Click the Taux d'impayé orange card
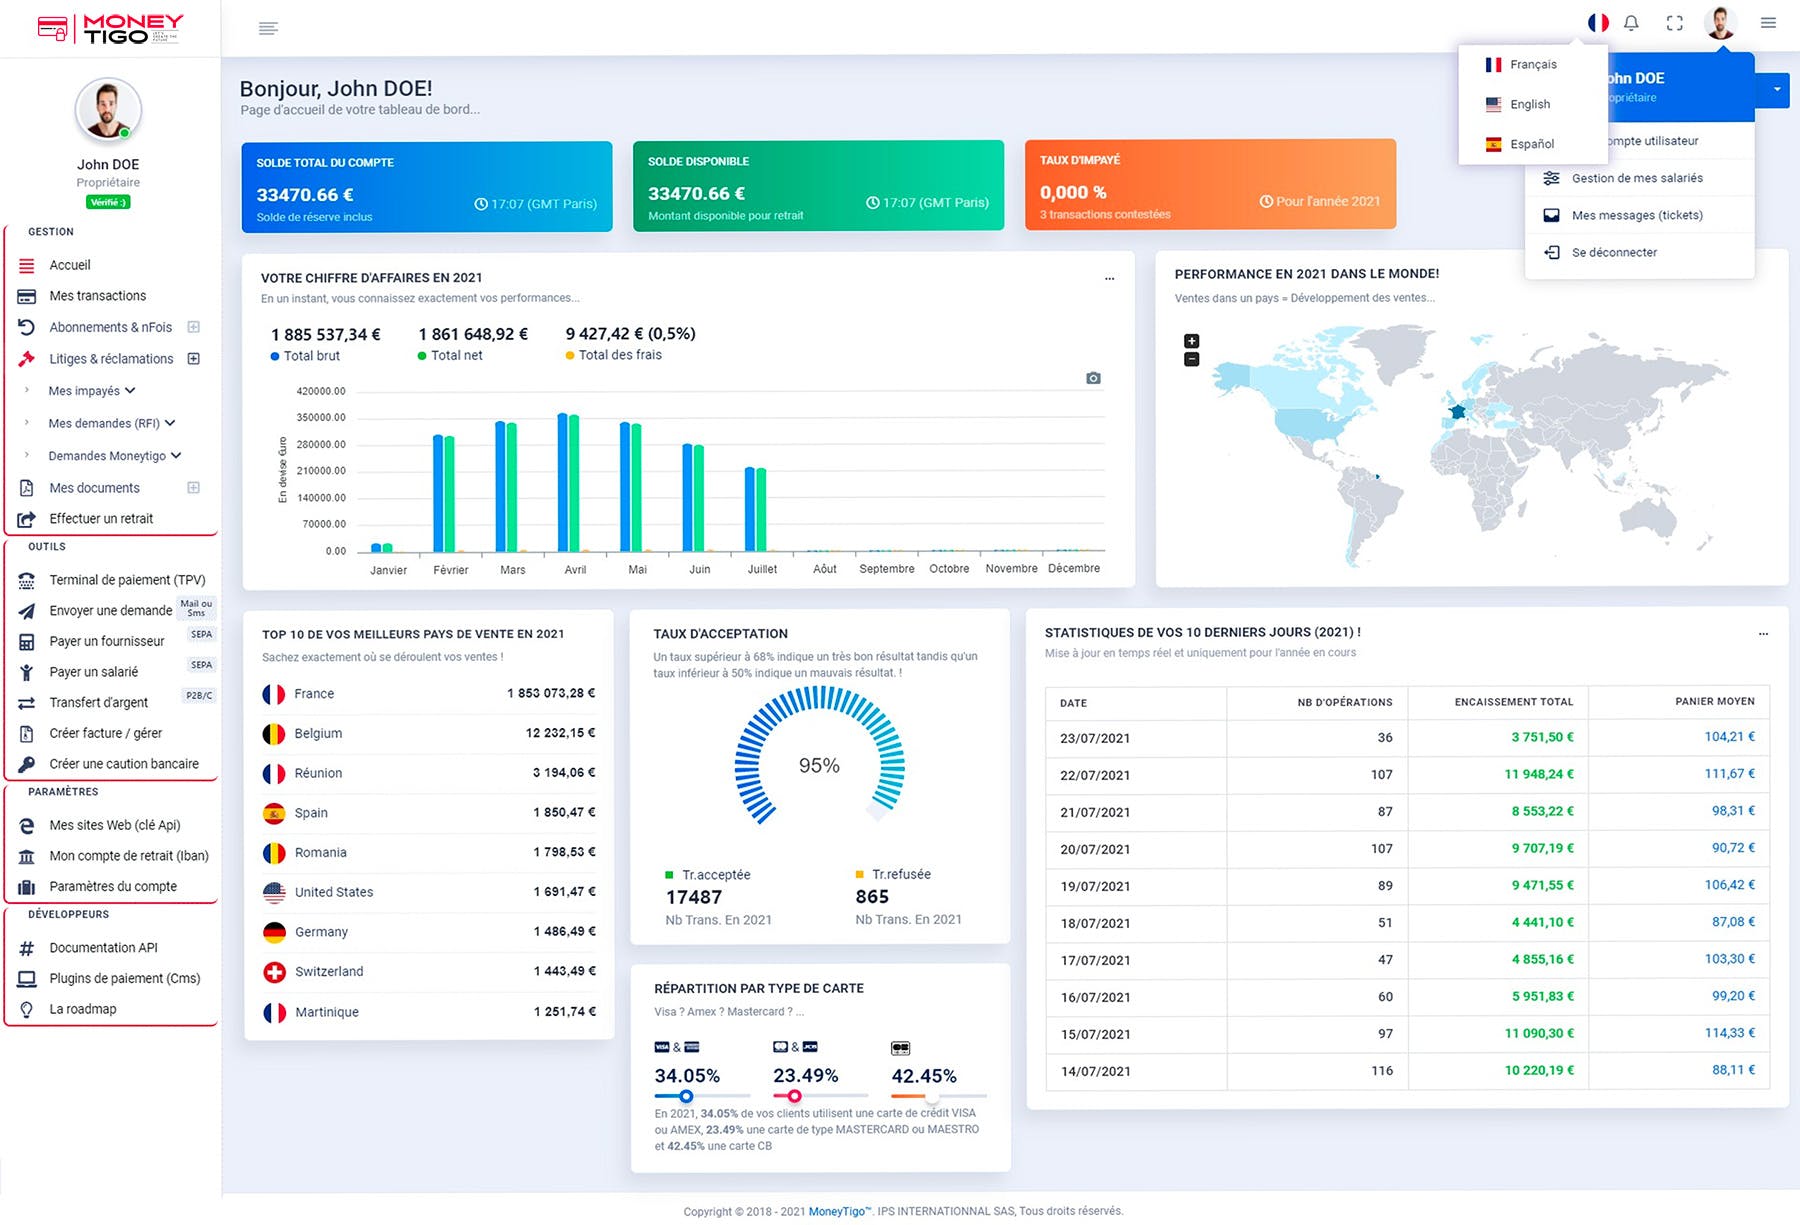 click(1210, 185)
